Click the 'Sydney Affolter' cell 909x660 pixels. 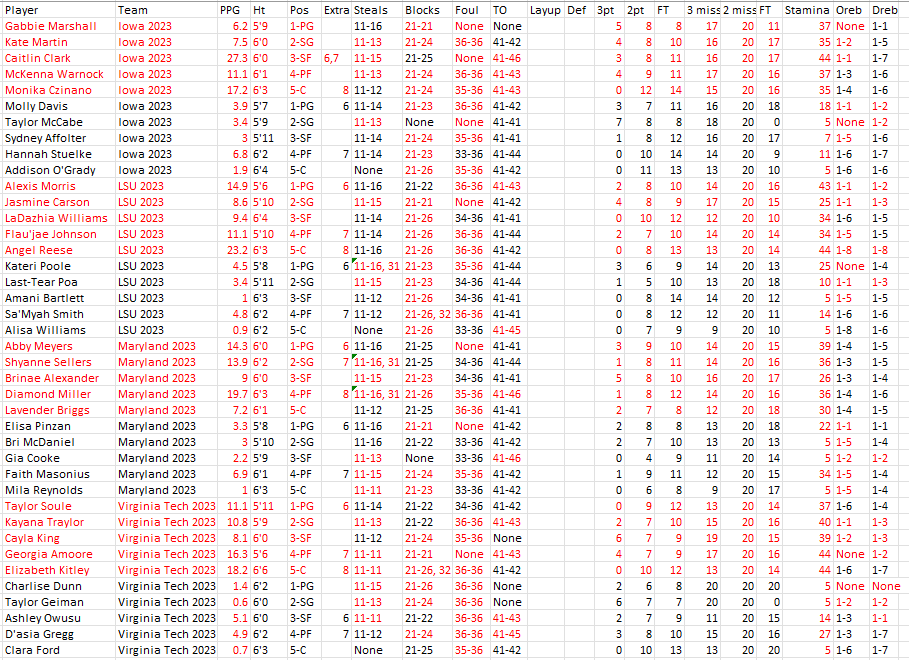click(58, 138)
